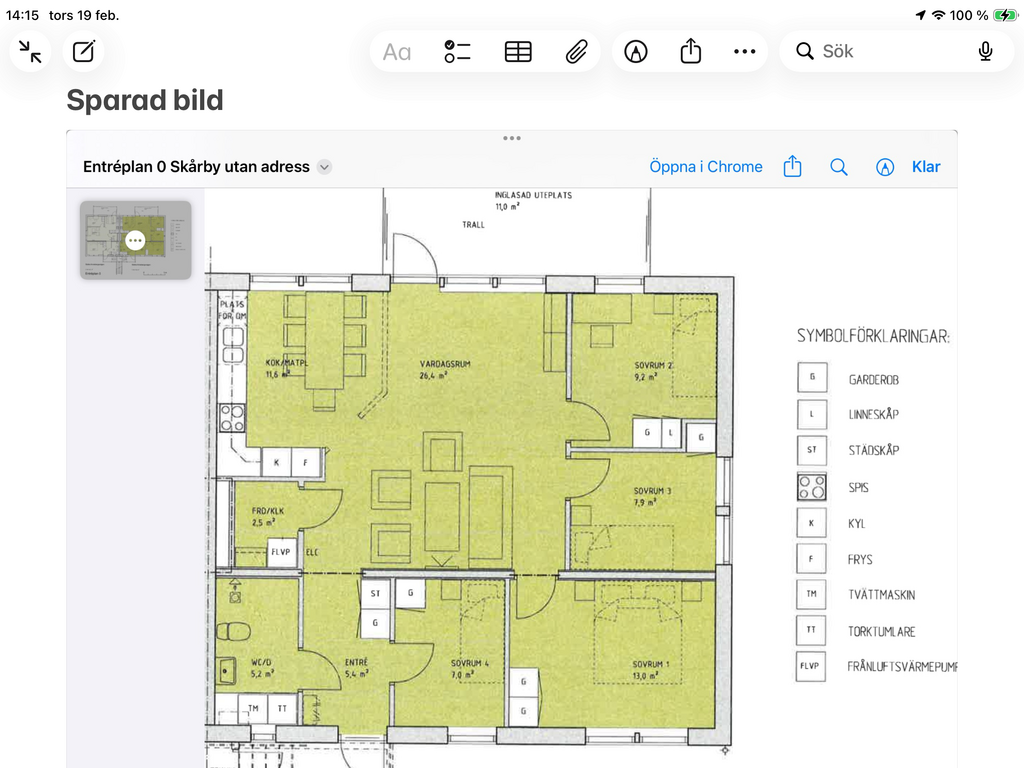Screen dimensions: 1024x768
Task: Insert a checklist using the checklist icon
Action: point(457,52)
